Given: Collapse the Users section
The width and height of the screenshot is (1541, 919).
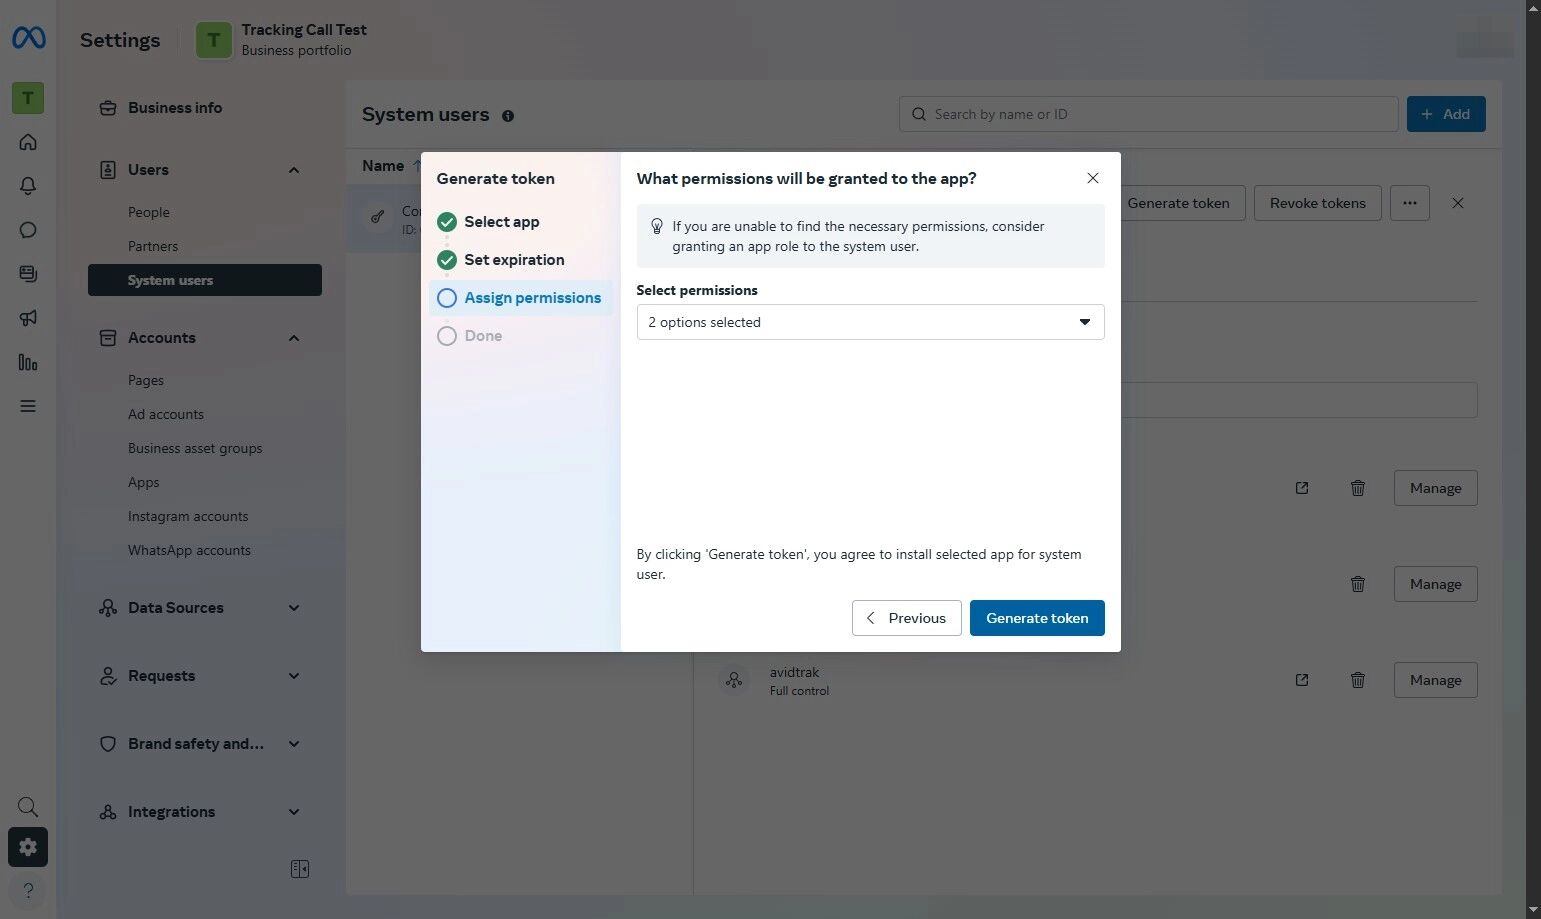Looking at the screenshot, I should pos(293,170).
